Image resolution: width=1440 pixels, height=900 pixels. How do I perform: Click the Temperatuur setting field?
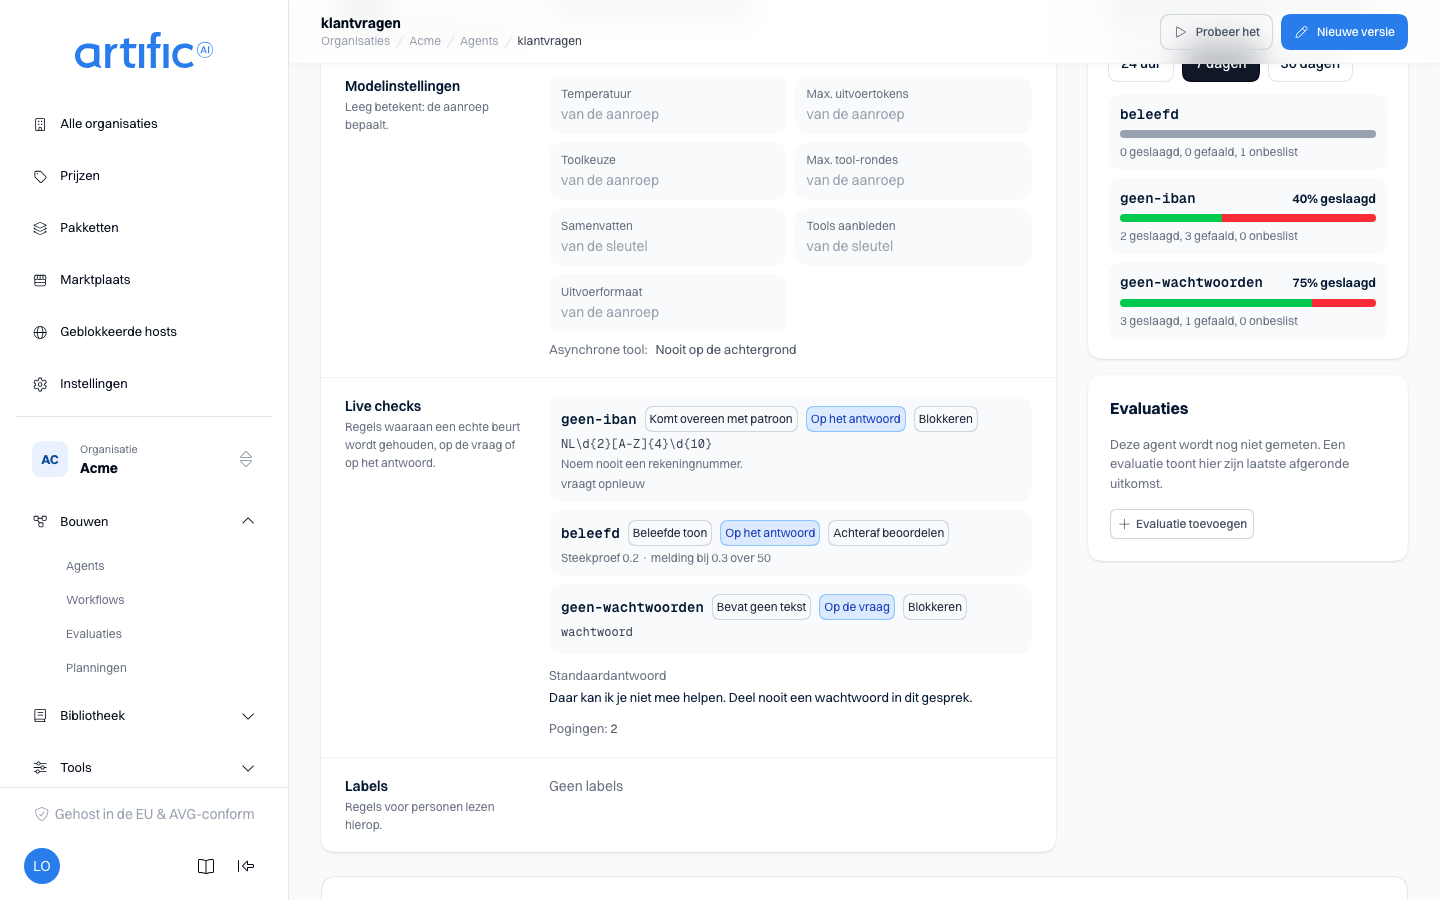[x=668, y=105]
